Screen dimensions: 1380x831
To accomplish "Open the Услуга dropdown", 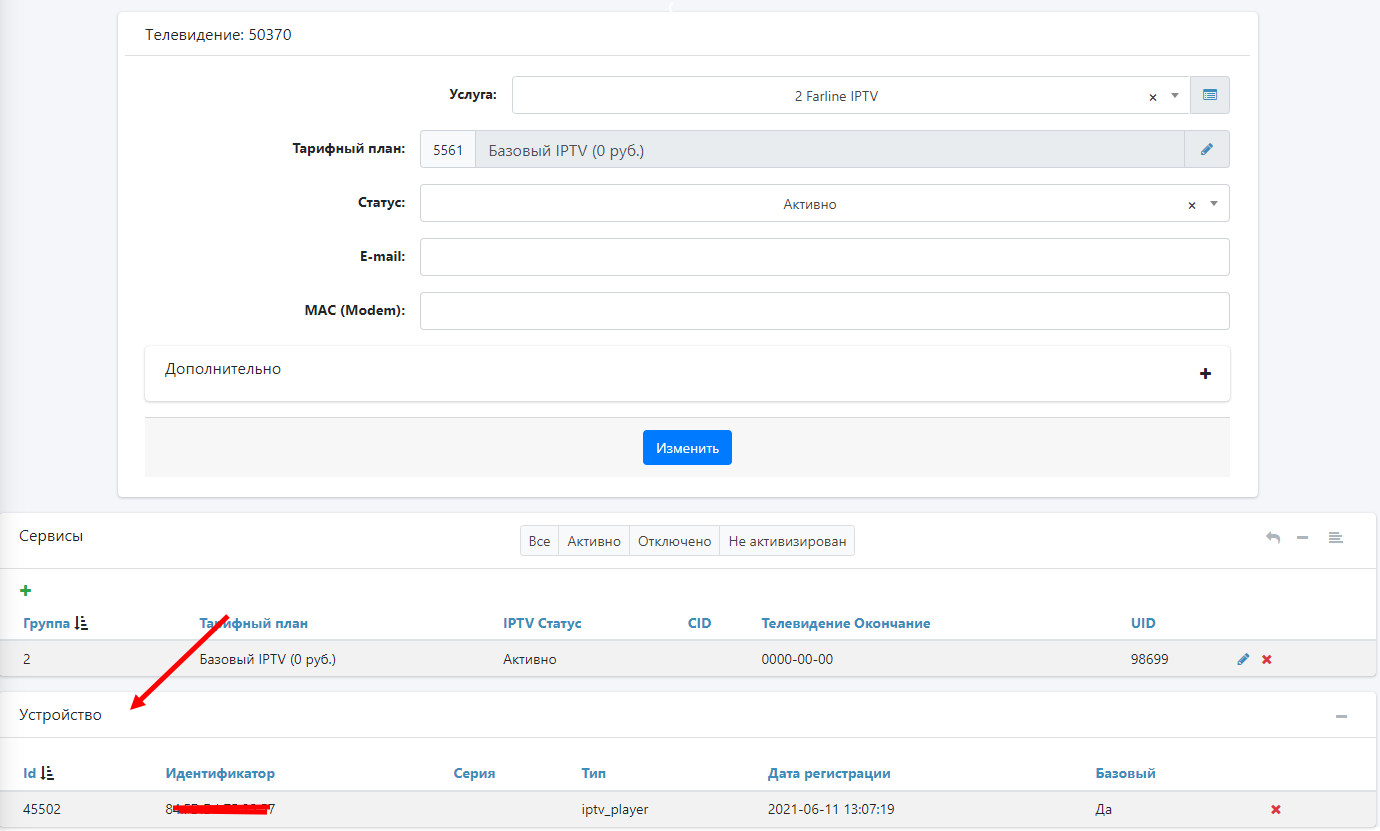I will point(1175,96).
